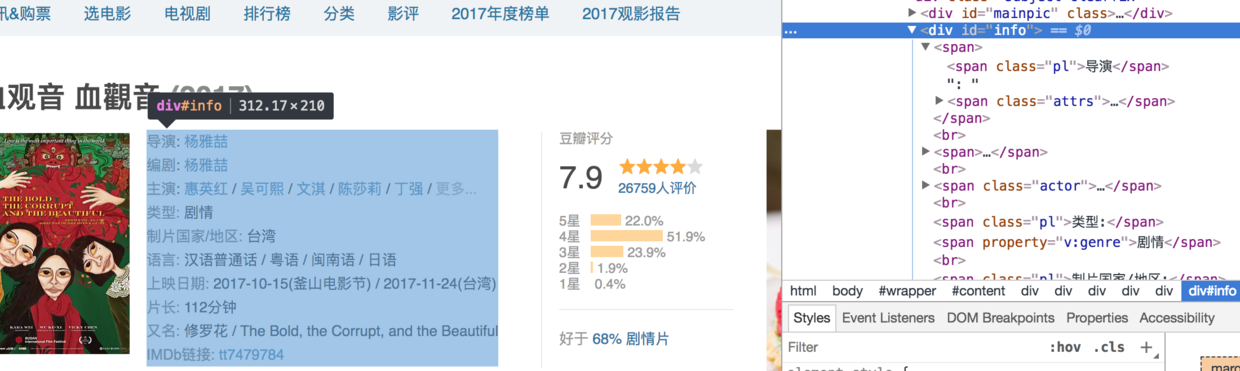Select the span class="pl" 导演 DOM row

pyautogui.click(x=1057, y=67)
